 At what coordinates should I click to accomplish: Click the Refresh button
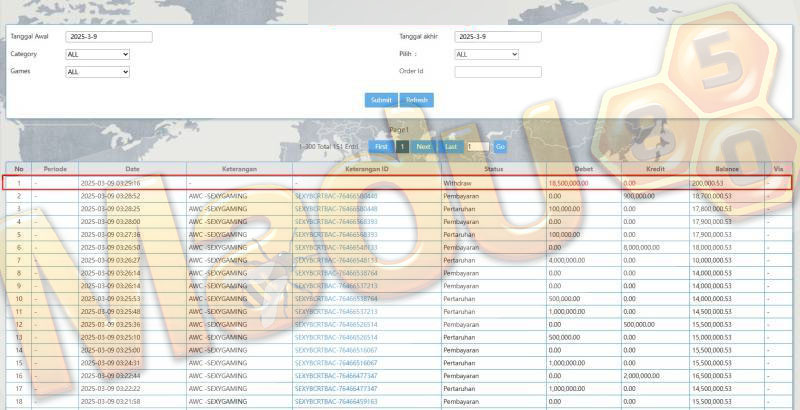click(417, 100)
